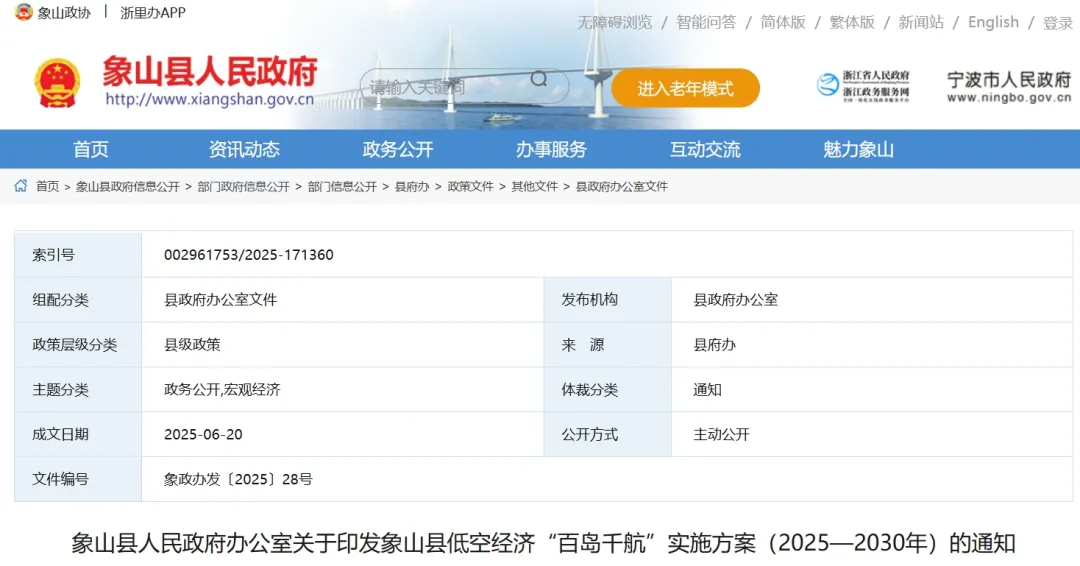Open 部门信息公开 breadcrumb
The height and width of the screenshot is (566, 1080).
point(342,187)
